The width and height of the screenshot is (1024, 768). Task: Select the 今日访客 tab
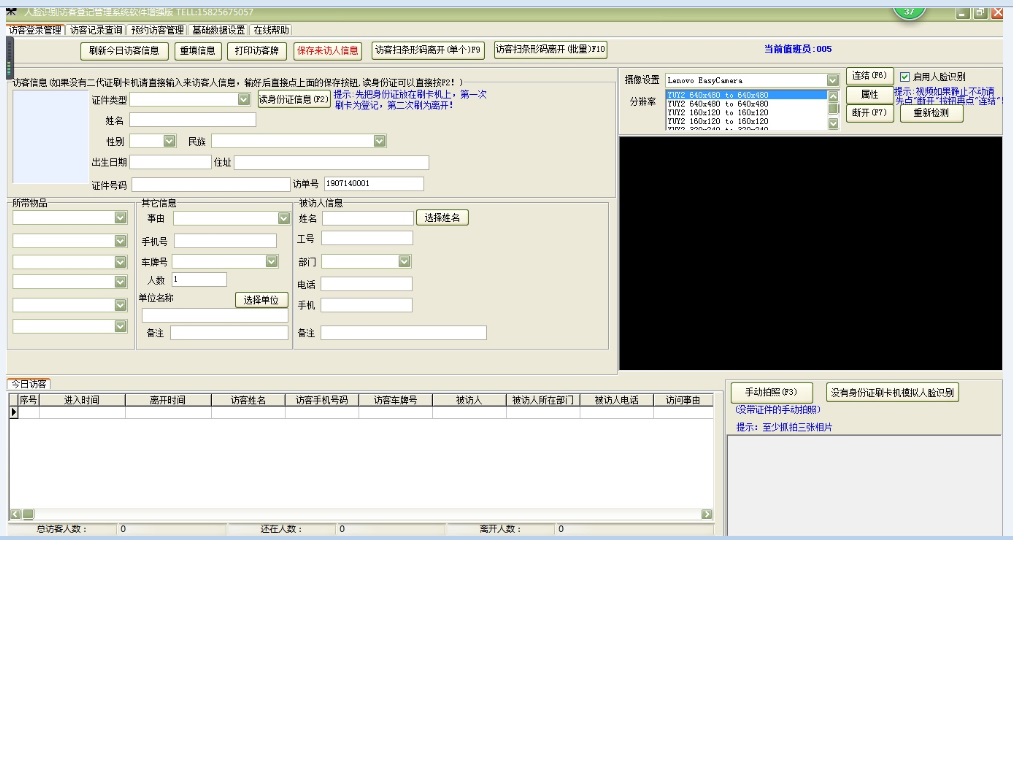pyautogui.click(x=29, y=384)
